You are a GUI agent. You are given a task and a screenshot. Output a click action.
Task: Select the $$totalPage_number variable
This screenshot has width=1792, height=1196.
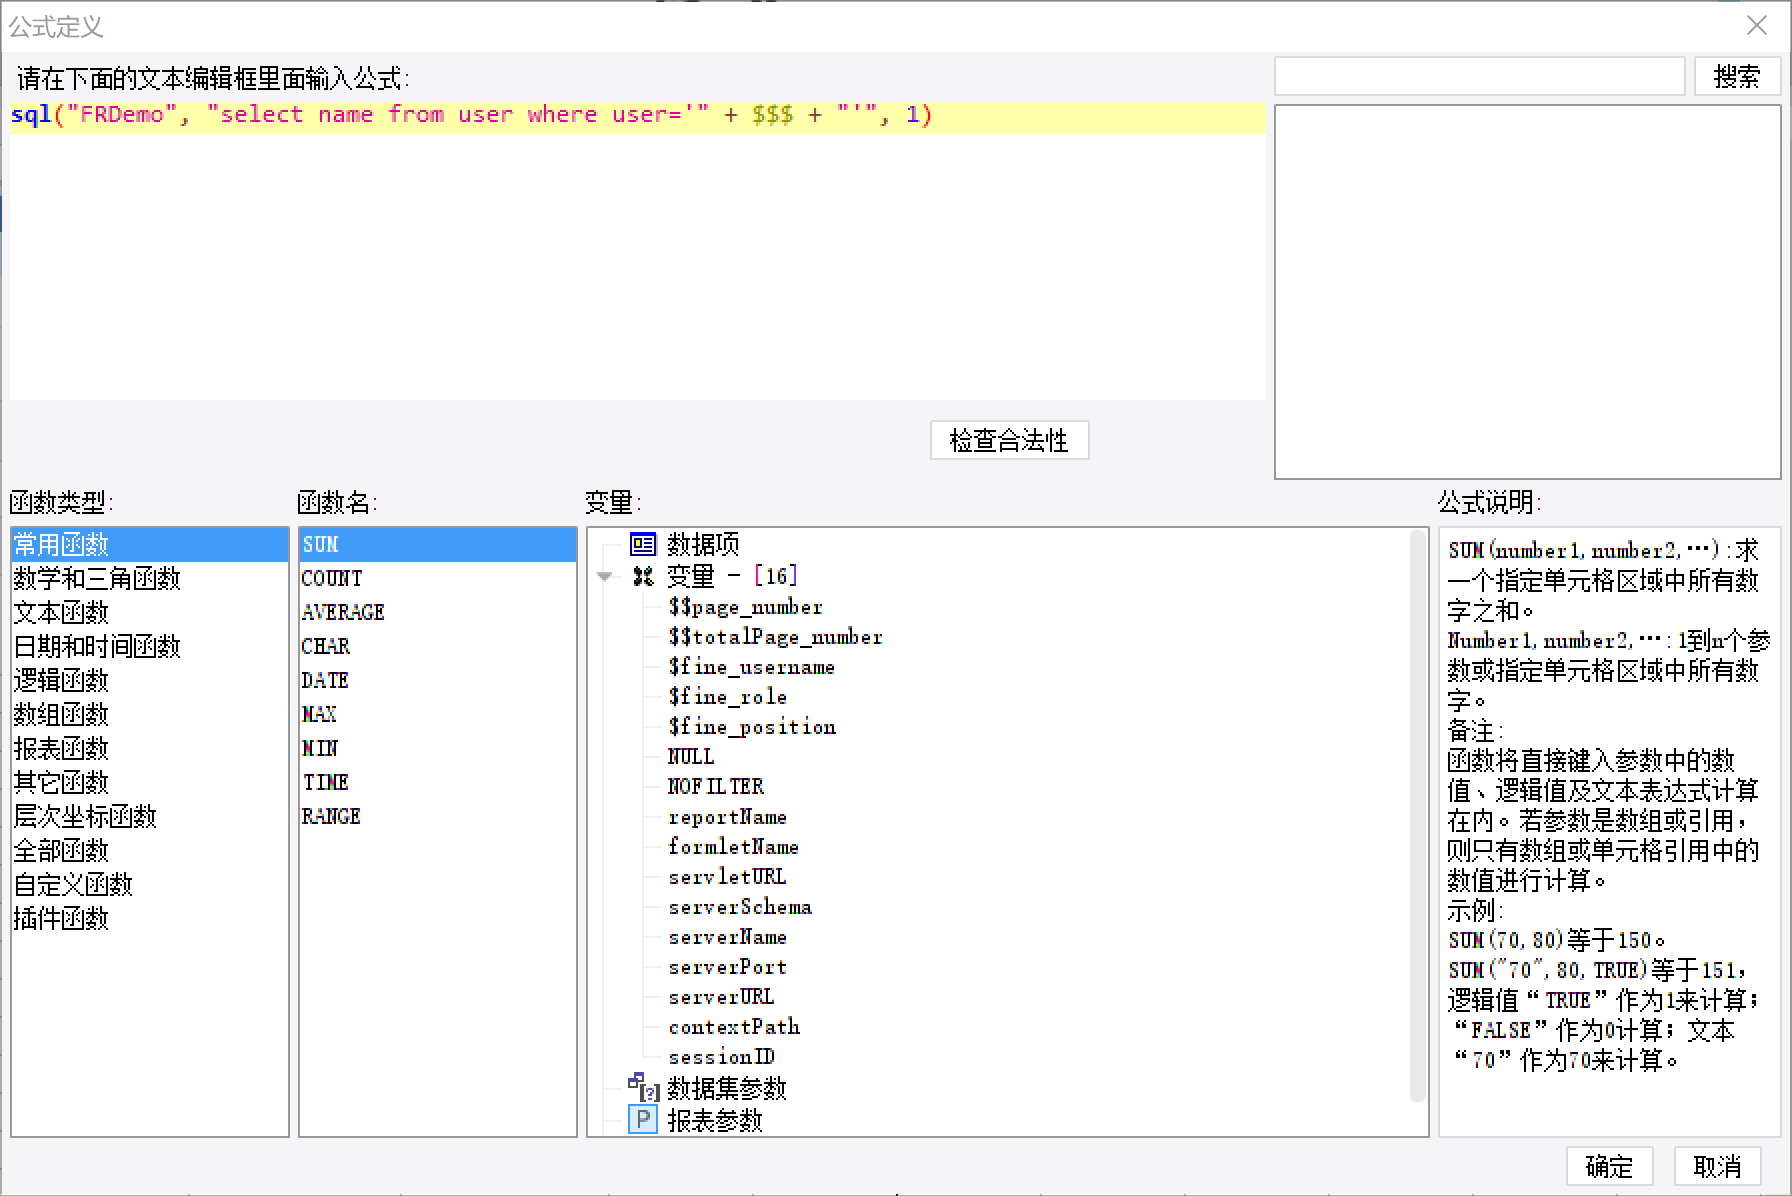[x=775, y=637]
